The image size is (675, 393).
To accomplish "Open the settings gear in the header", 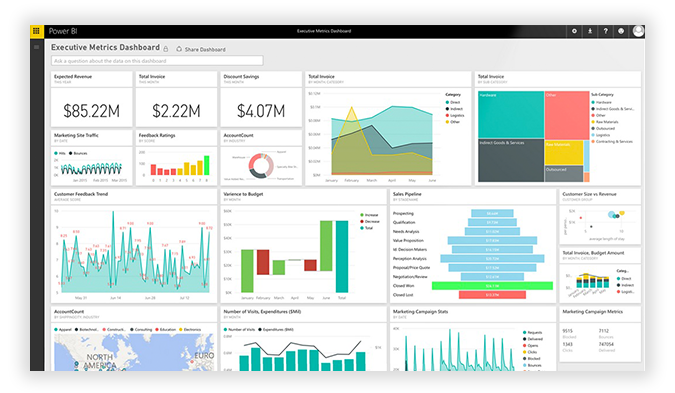I will point(574,31).
